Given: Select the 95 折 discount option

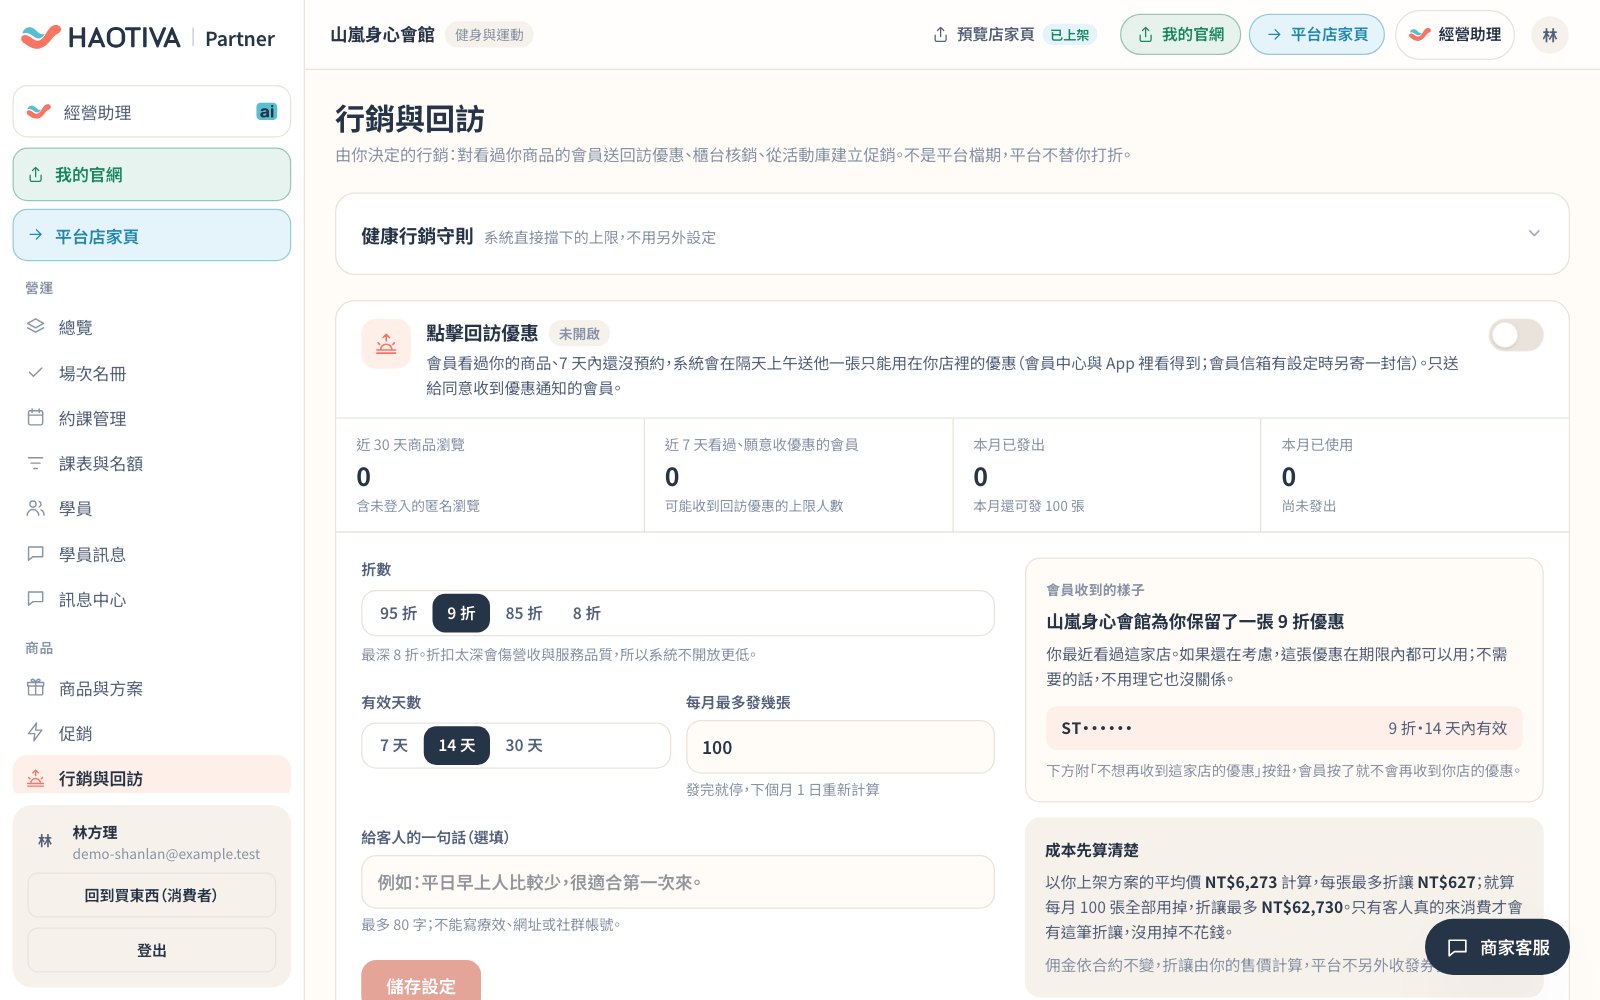Looking at the screenshot, I should click(x=398, y=613).
